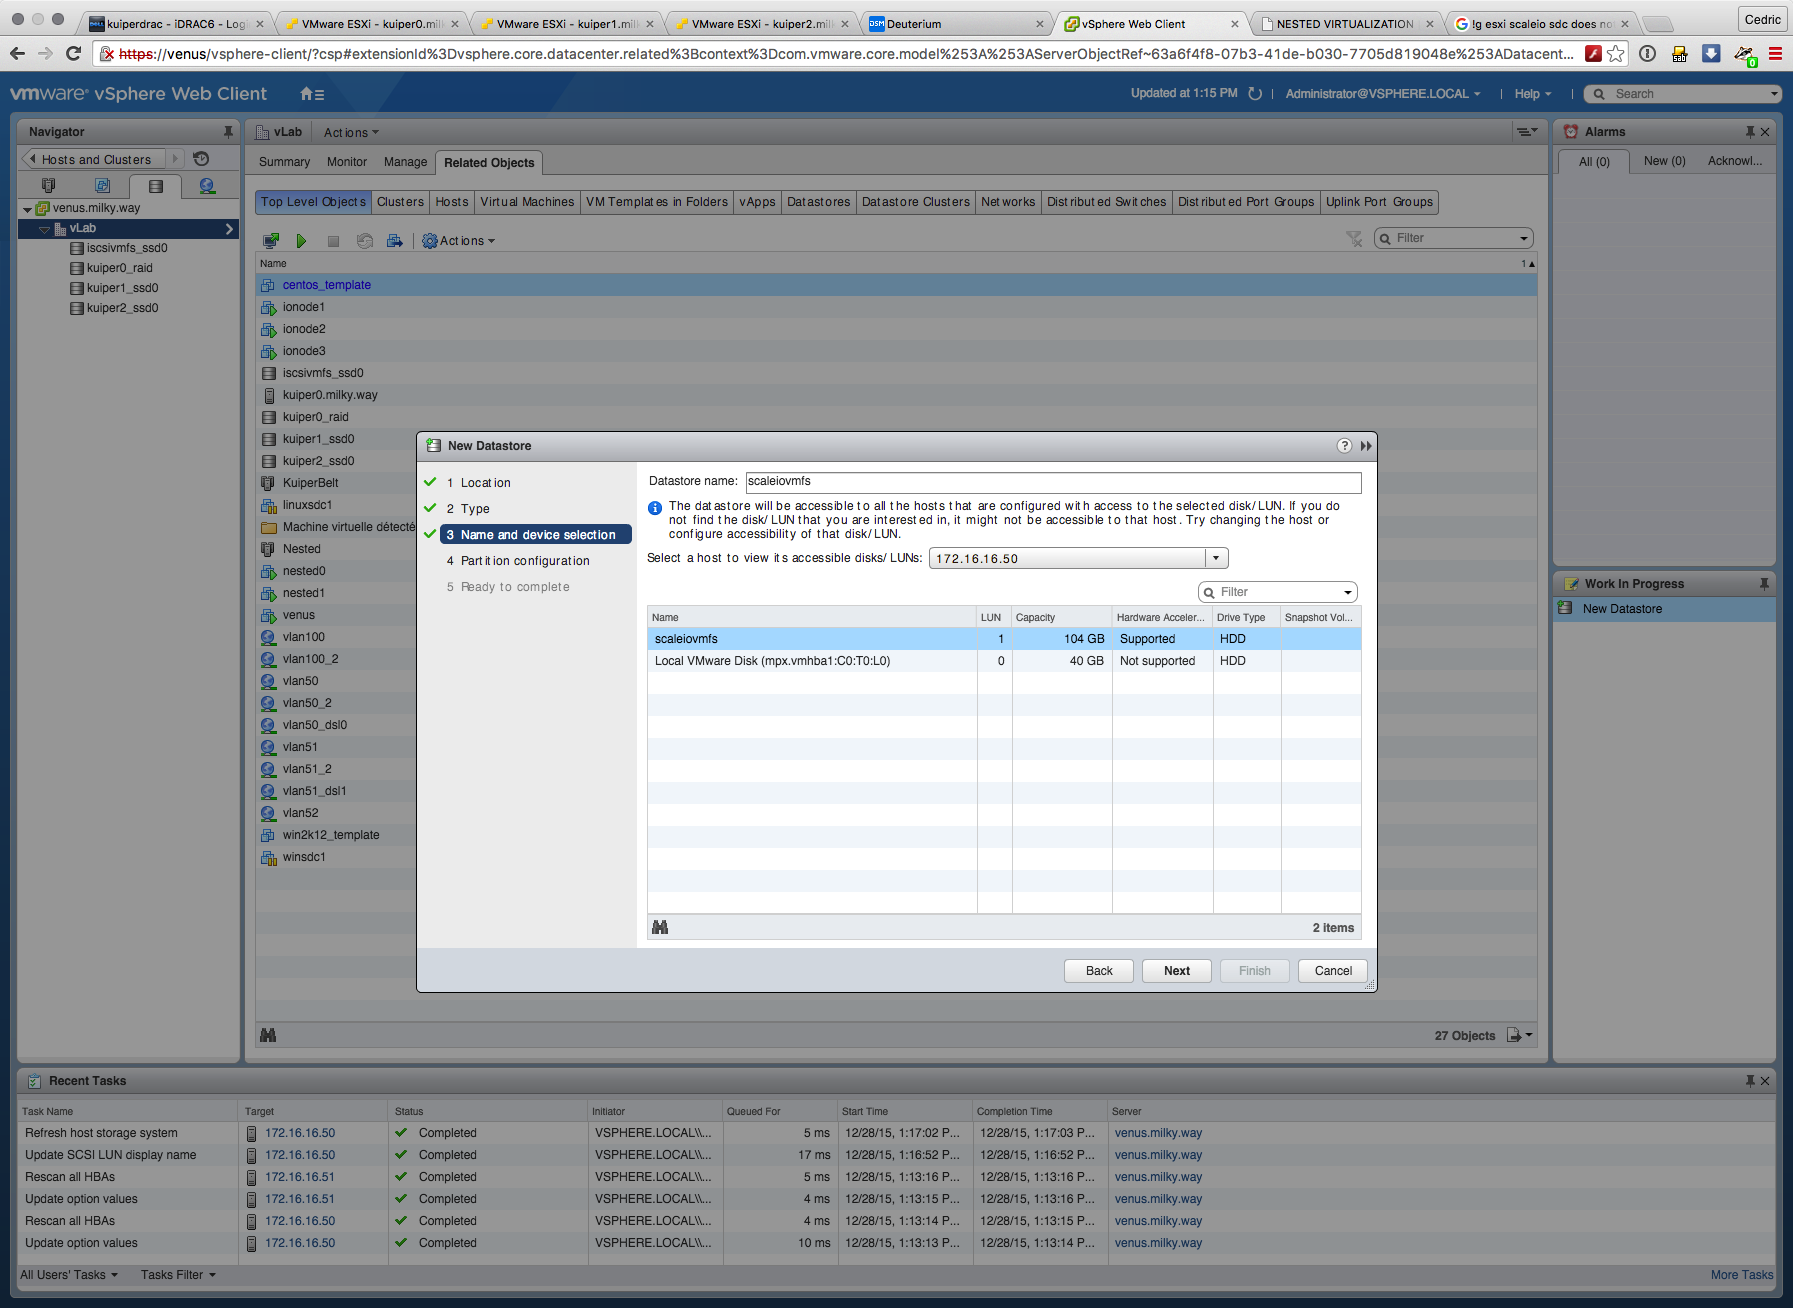Select the Datastore Clusters tab
Viewport: 1793px width, 1308px height.
coord(915,202)
